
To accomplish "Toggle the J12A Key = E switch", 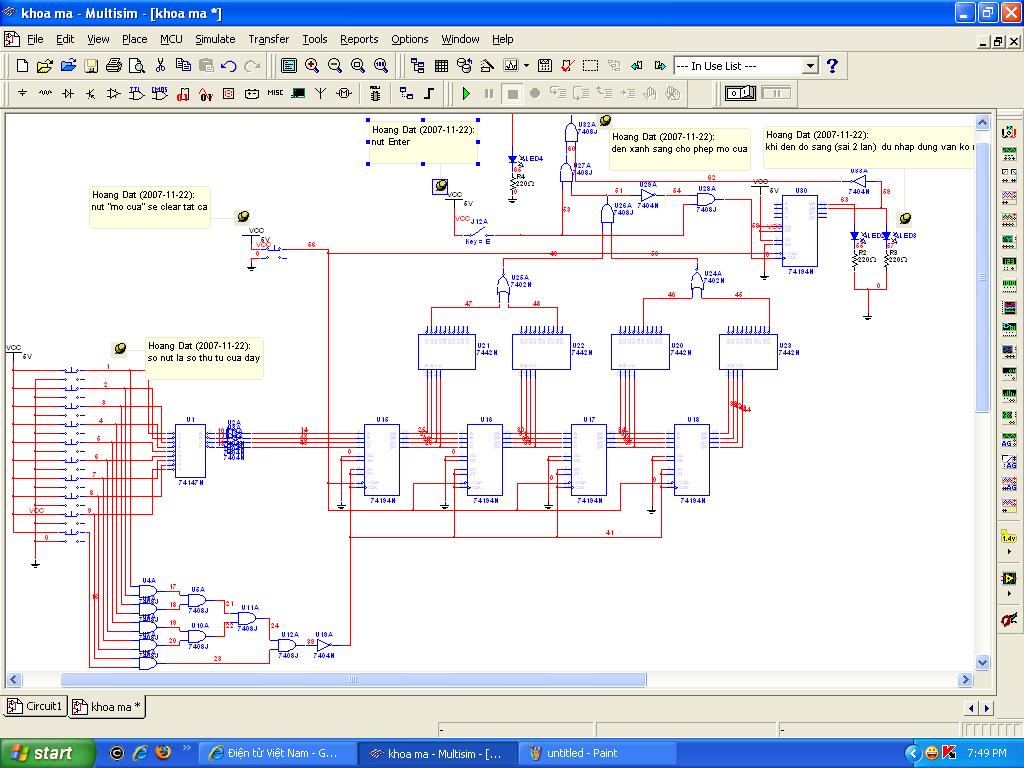I will (x=479, y=232).
